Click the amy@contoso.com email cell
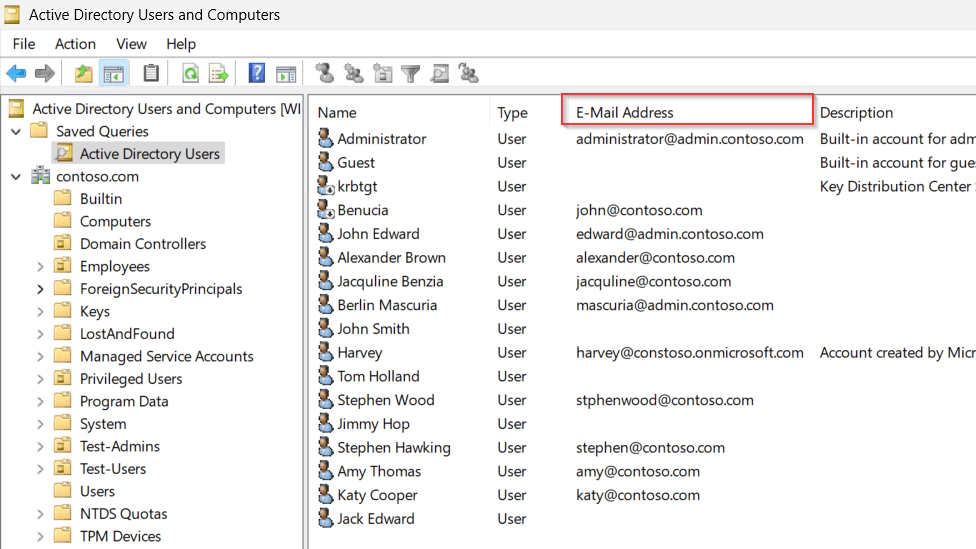The height and width of the screenshot is (549, 976). pyautogui.click(x=637, y=472)
